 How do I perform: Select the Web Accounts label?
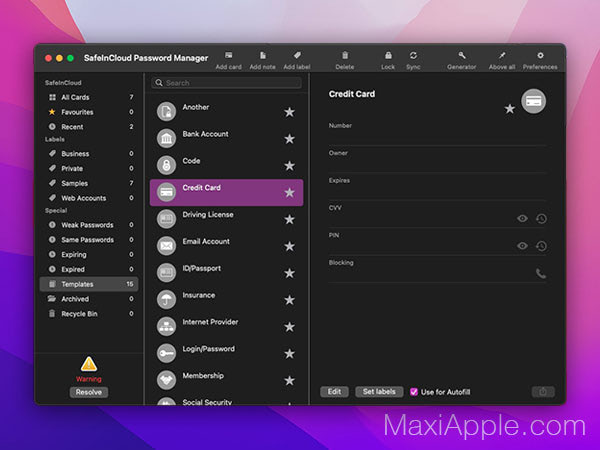pyautogui.click(x=90, y=198)
